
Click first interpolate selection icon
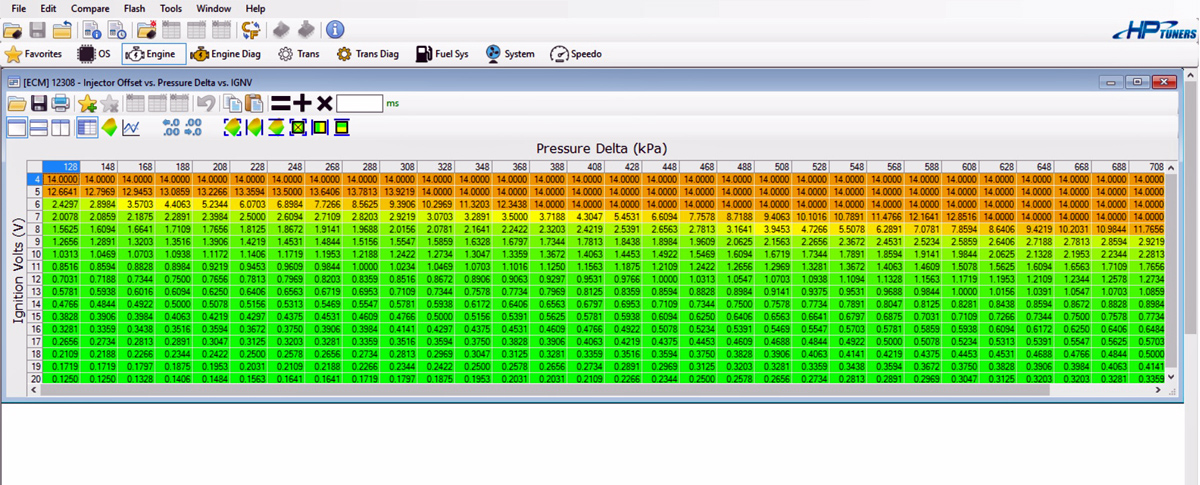point(232,127)
